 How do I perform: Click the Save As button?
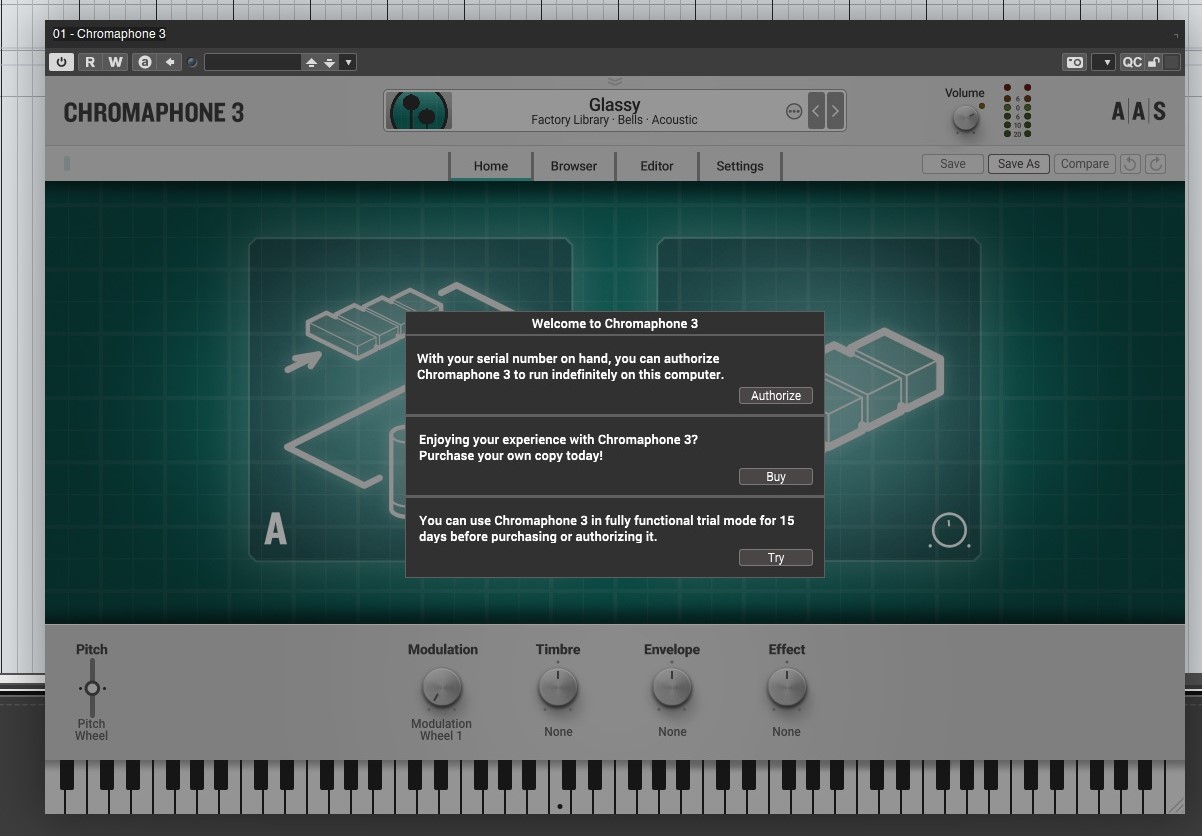coord(1019,164)
